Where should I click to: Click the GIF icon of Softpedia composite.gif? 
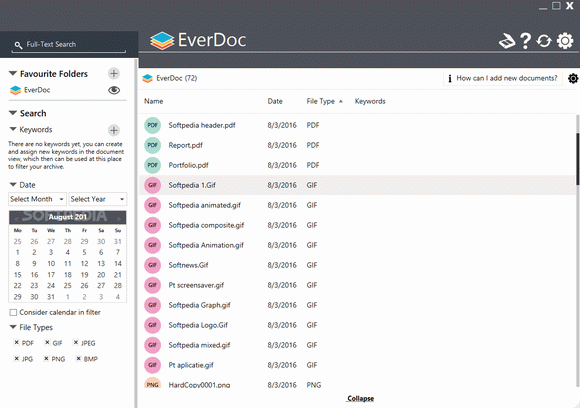point(152,225)
